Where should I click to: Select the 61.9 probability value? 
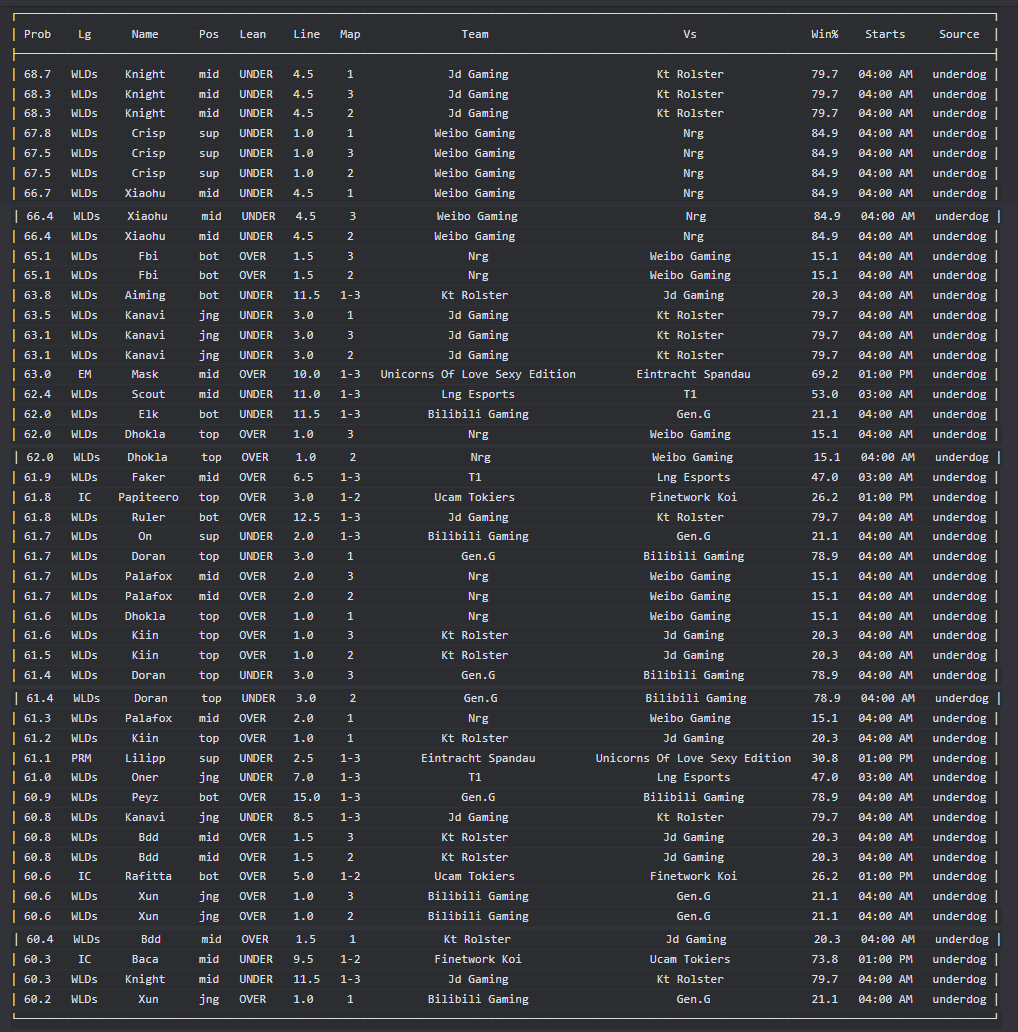[38, 478]
